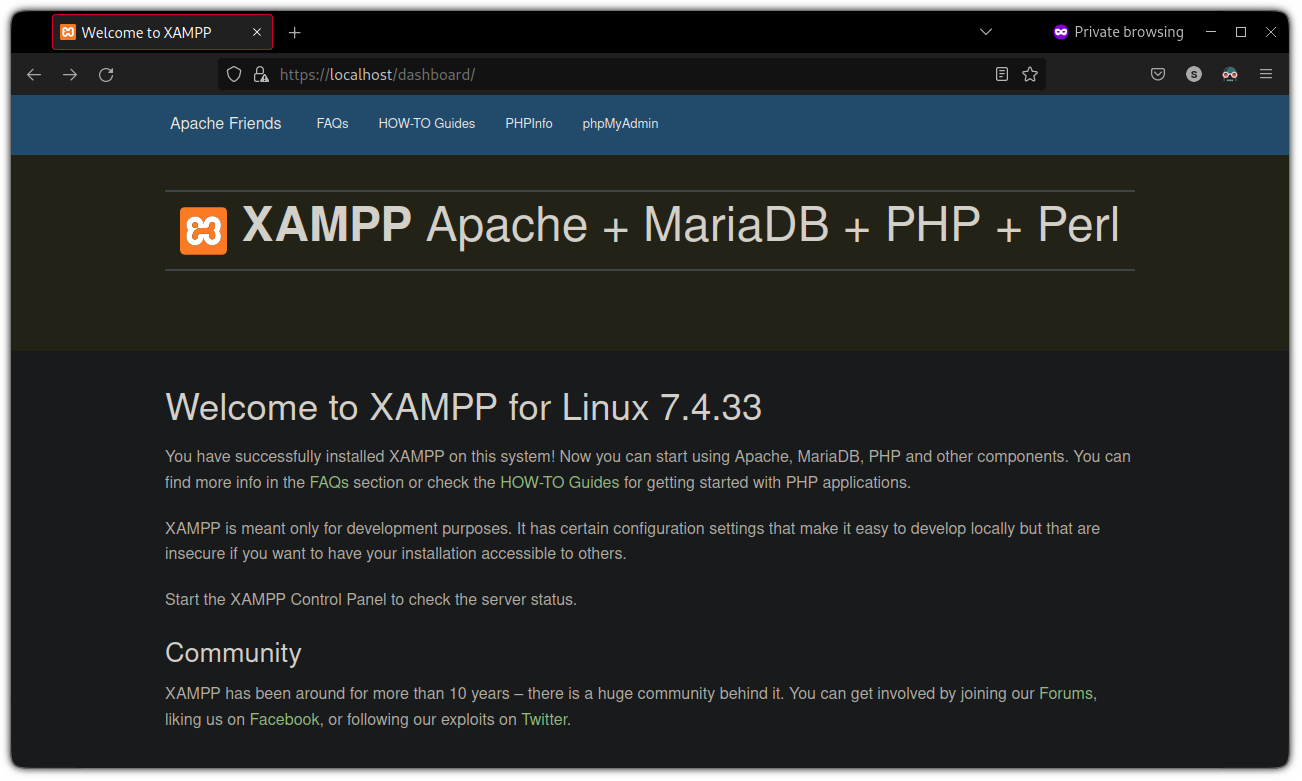Click the forward navigation arrow
Screen dimensions: 1302x781
click(x=69, y=74)
